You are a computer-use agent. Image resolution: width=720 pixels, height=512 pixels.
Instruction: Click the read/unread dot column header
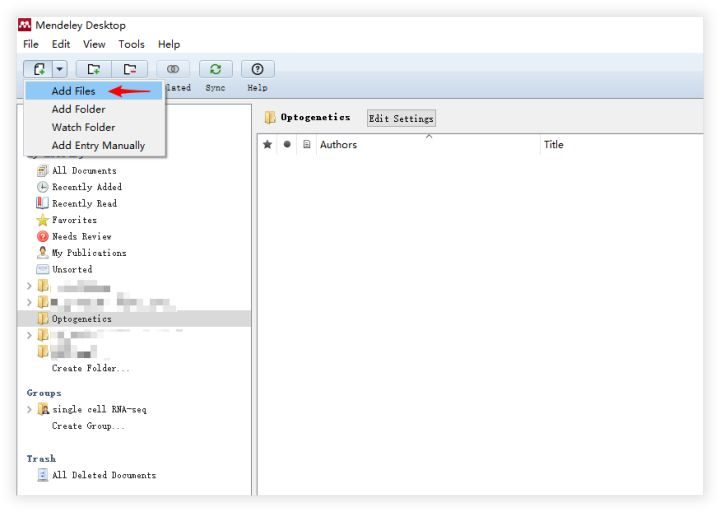click(287, 145)
